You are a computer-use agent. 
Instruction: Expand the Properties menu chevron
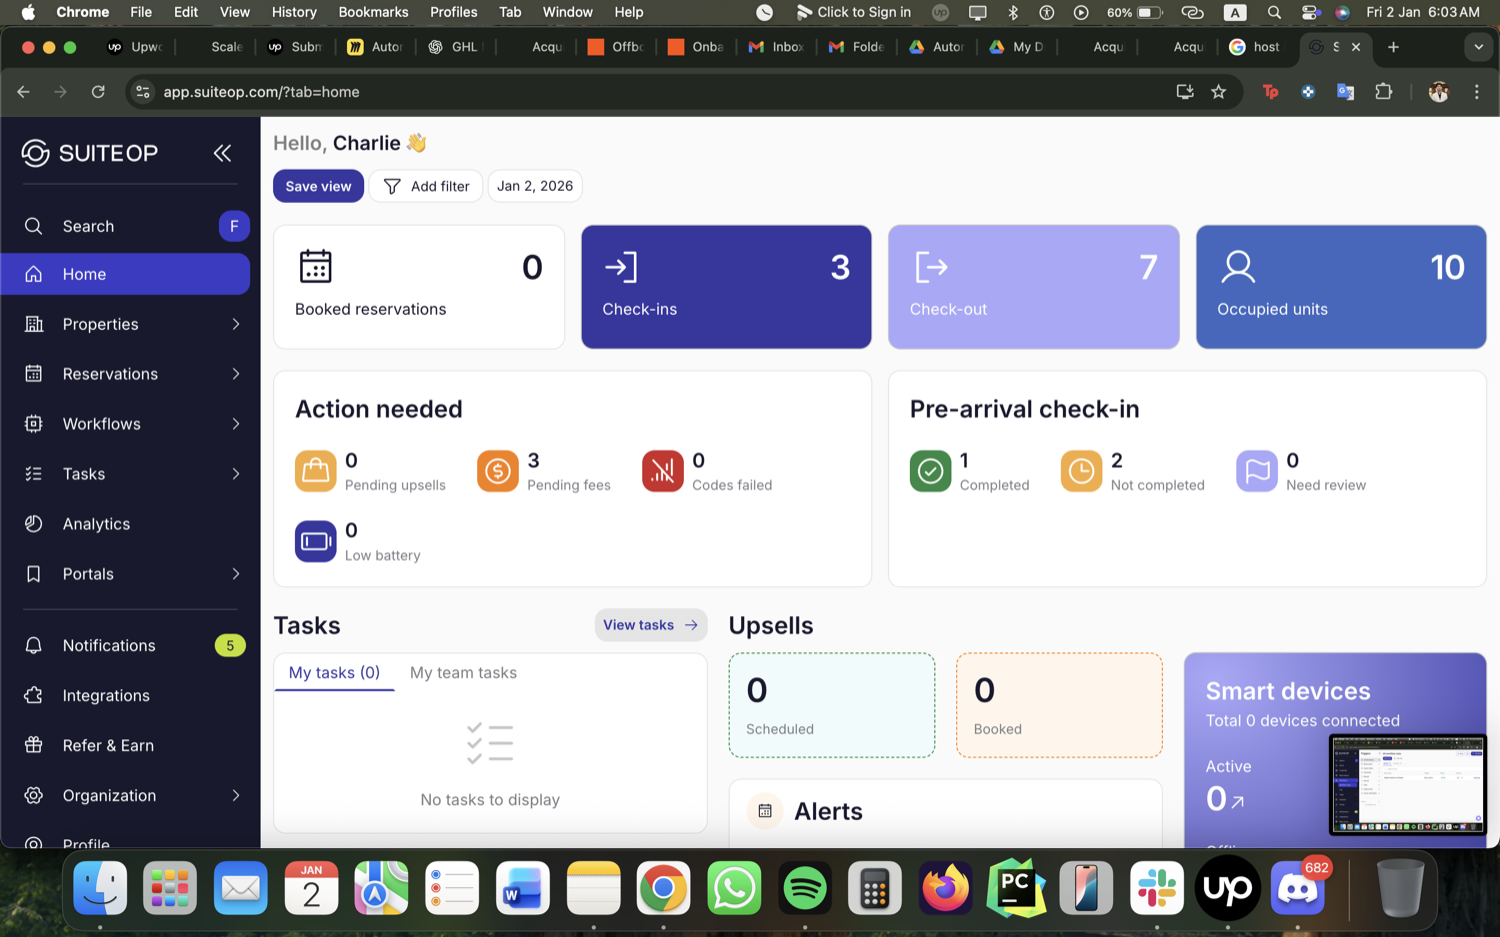pos(236,324)
